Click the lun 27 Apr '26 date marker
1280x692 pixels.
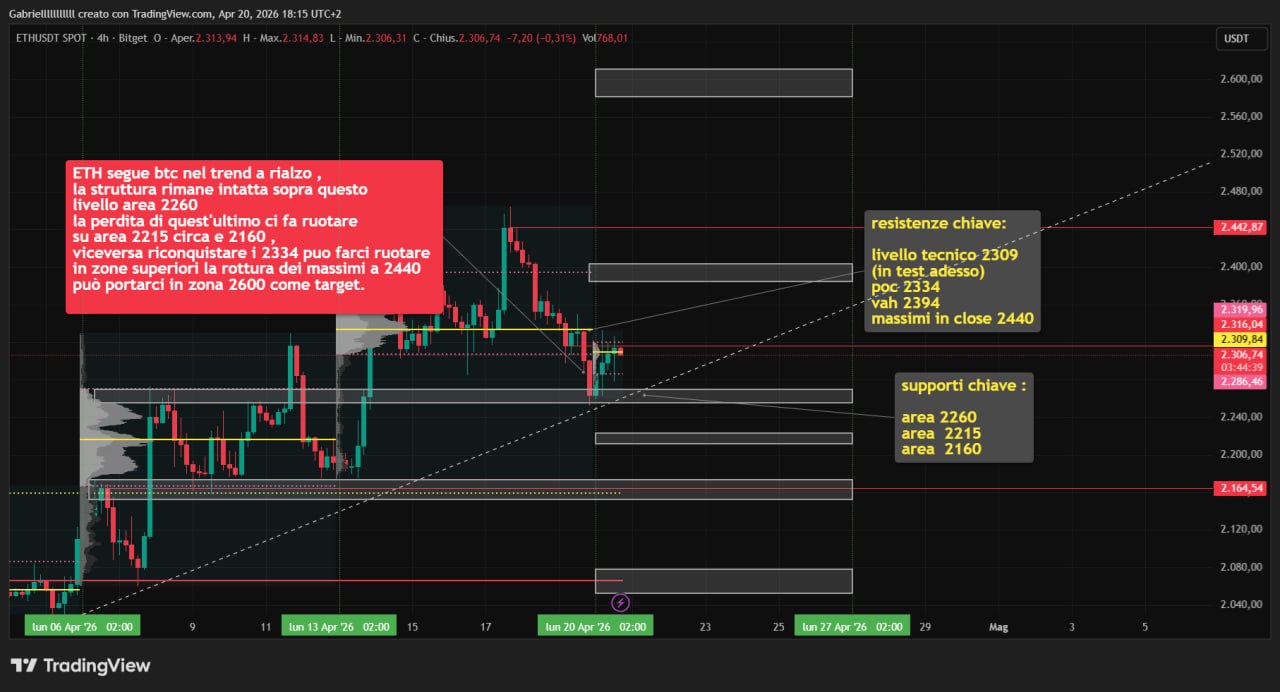(852, 626)
